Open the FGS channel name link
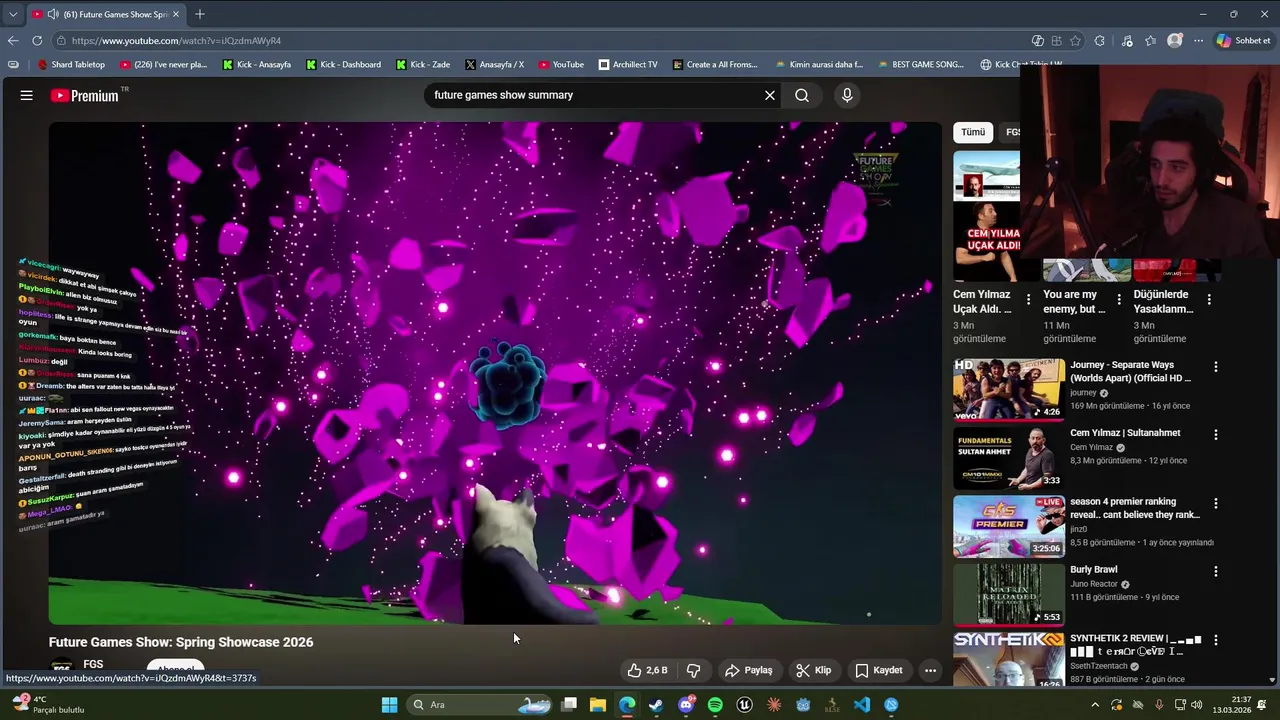Screen dimensions: 1280x720 (x=93, y=664)
